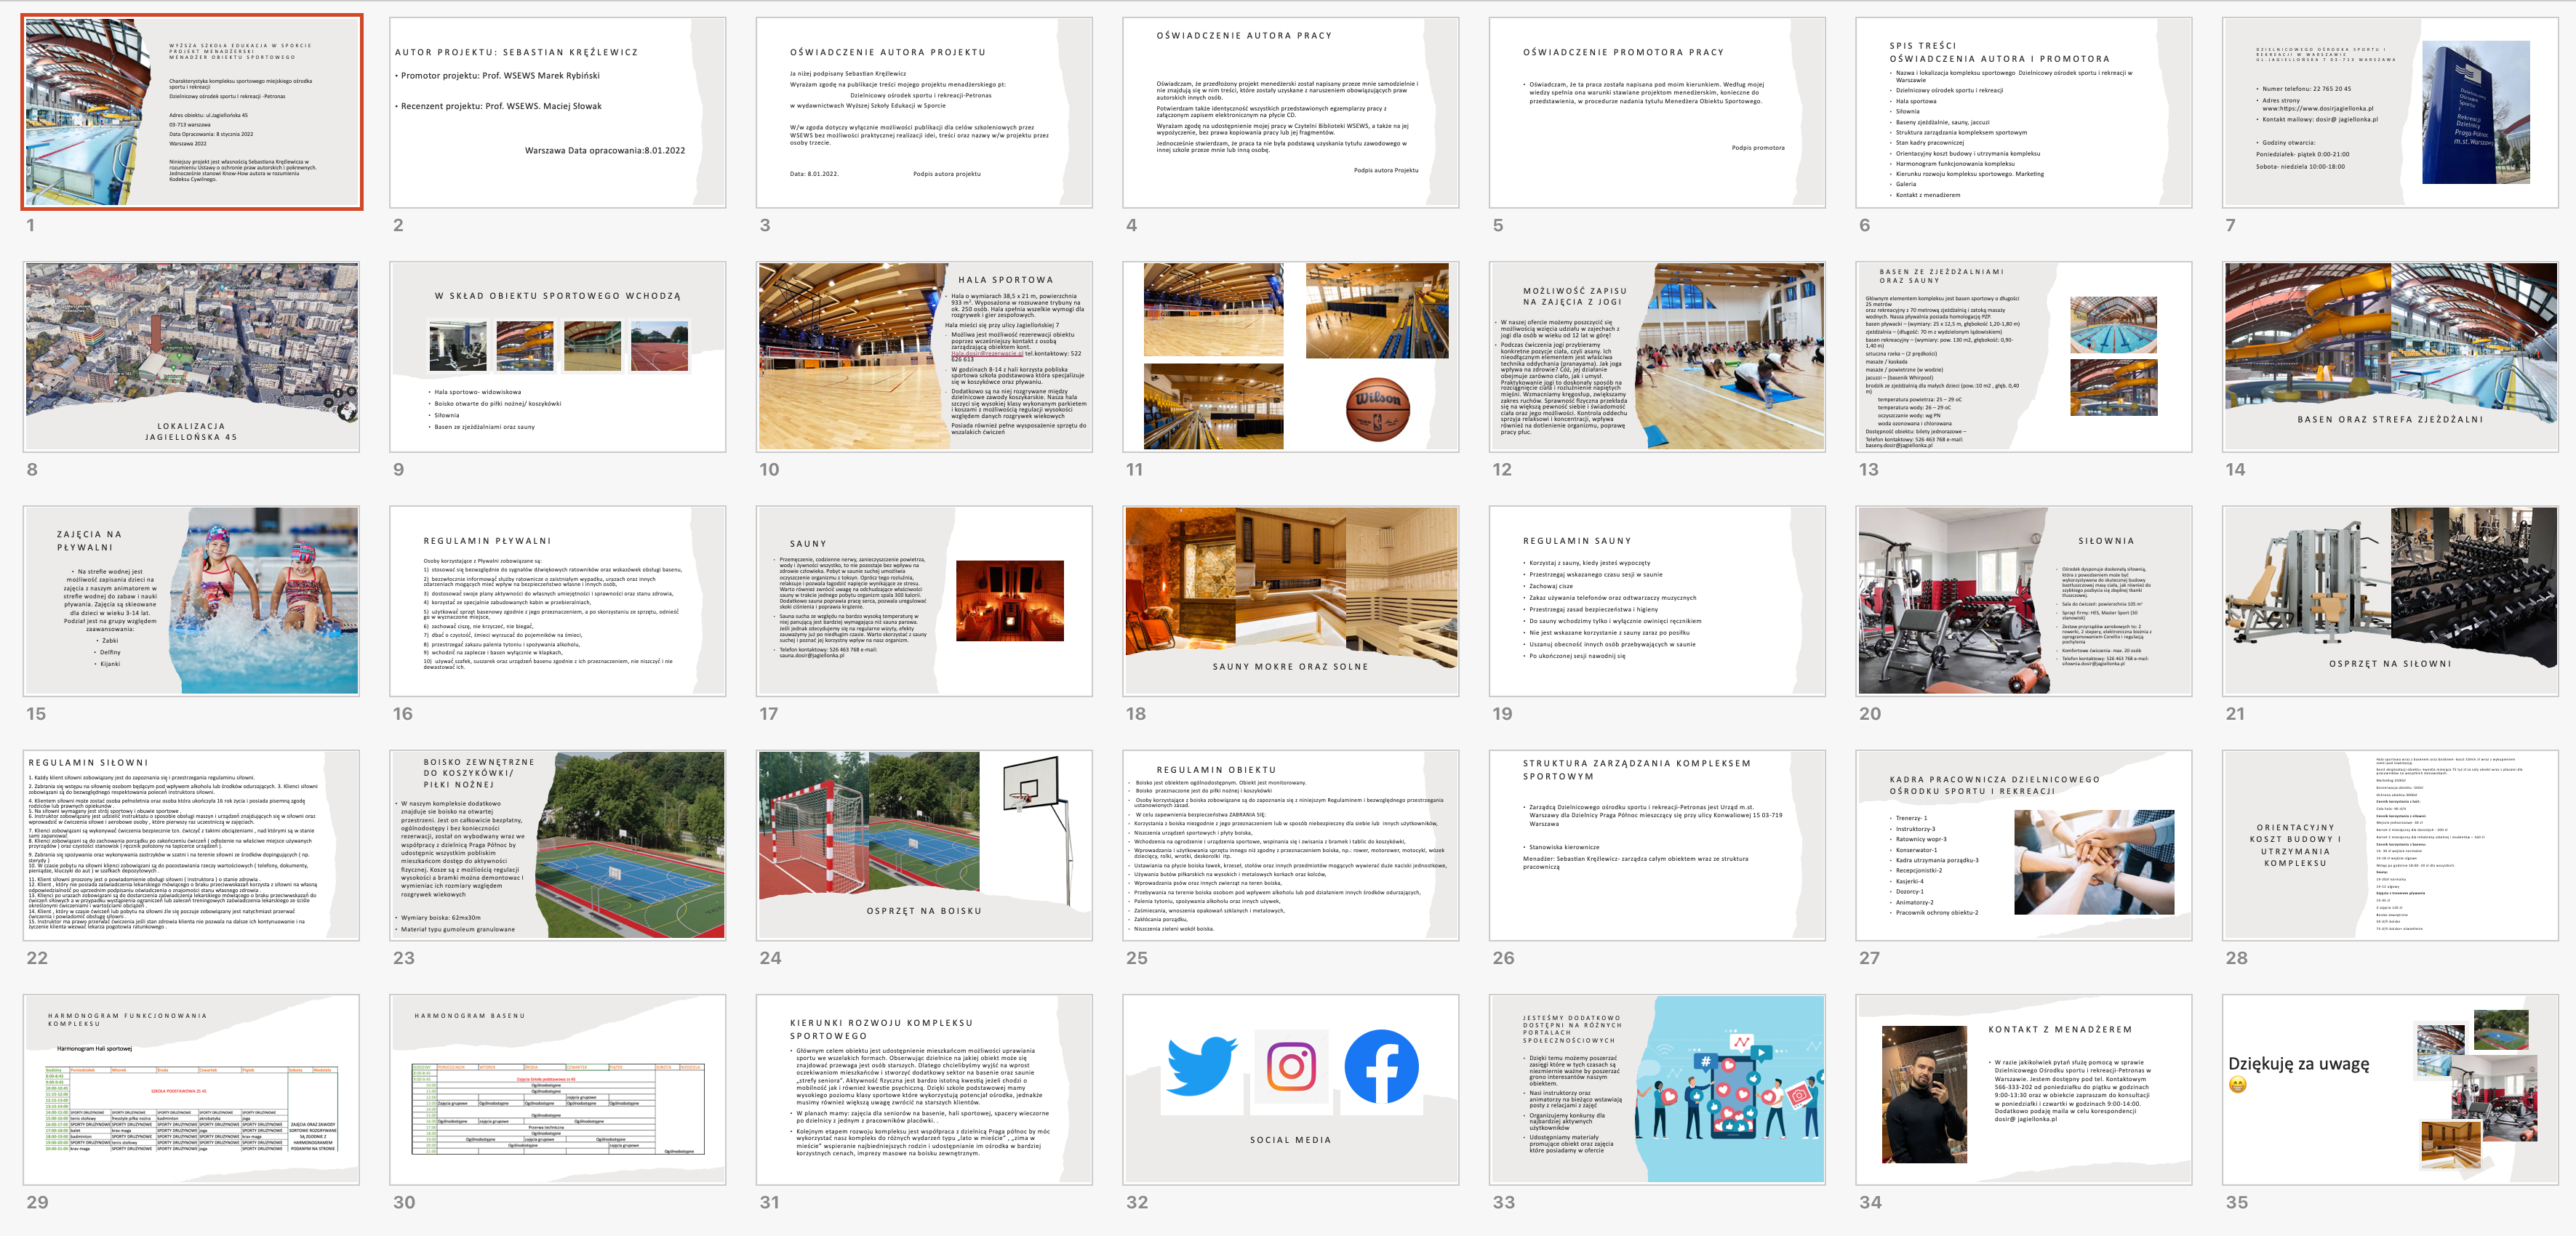This screenshot has width=2576, height=1236.
Task: Select slide 8 Lokalizacja Jagiellońska 45
Action: pos(192,357)
